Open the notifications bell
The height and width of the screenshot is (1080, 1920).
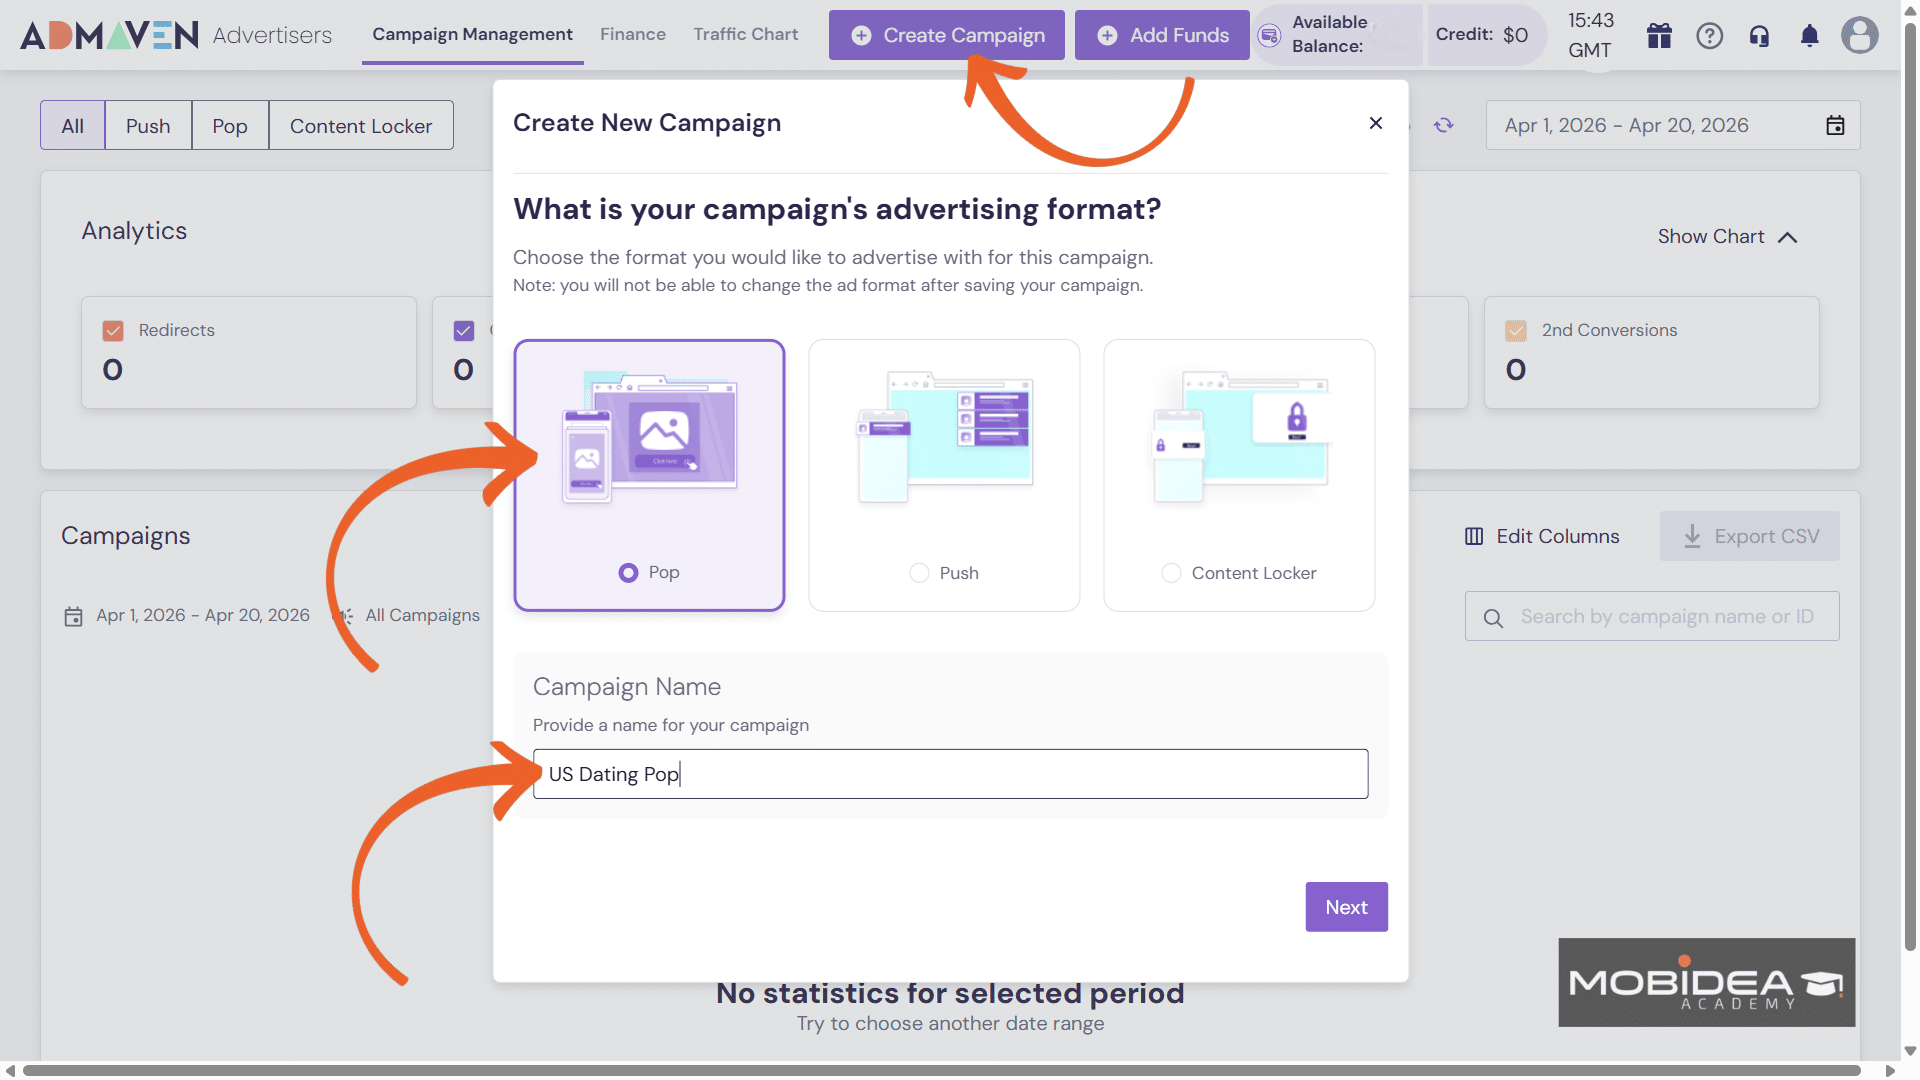click(1809, 36)
